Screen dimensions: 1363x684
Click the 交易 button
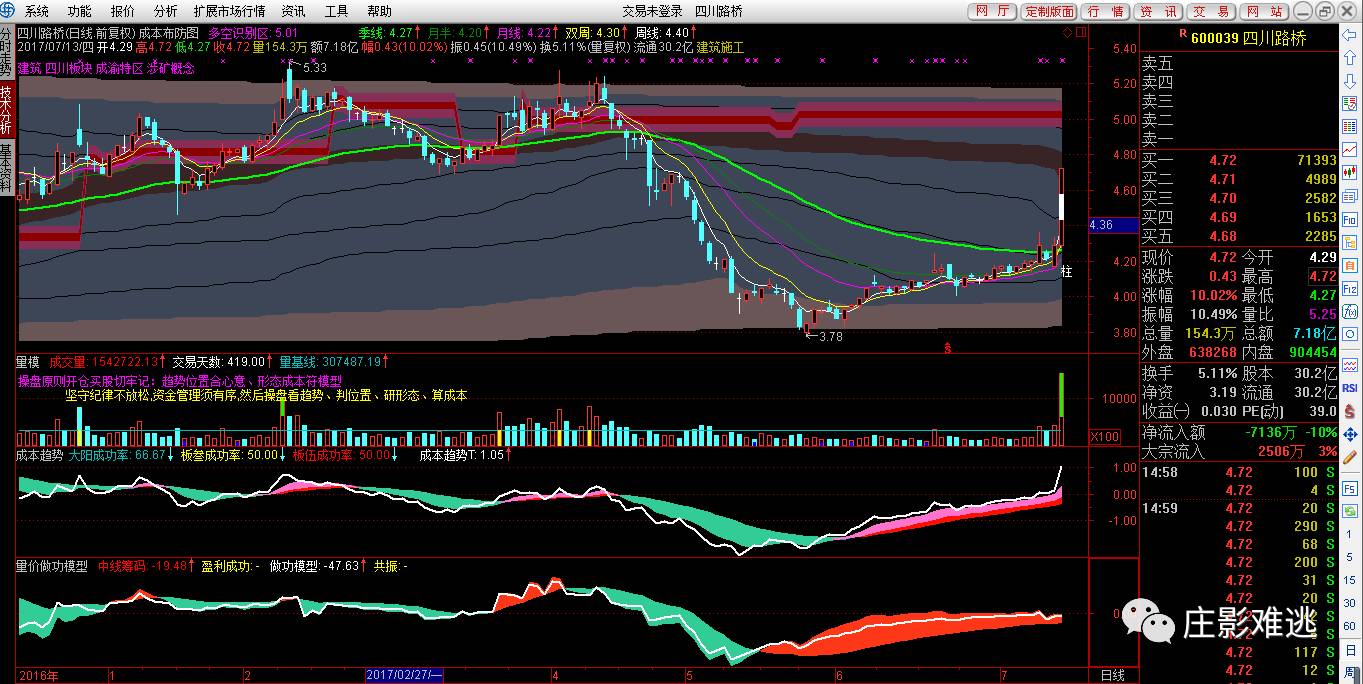click(x=1211, y=11)
